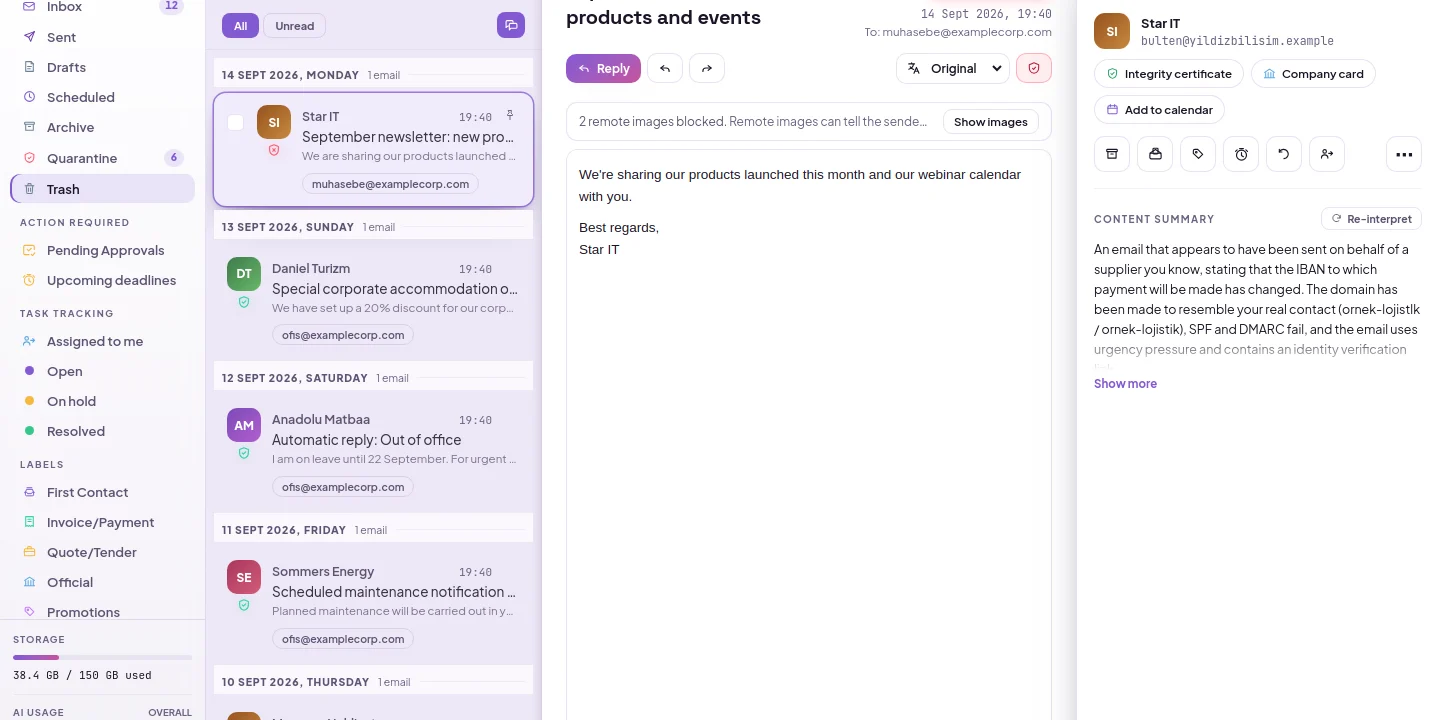Select the Trash folder
Image resolution: width=1440 pixels, height=720 pixels.
[102, 189]
